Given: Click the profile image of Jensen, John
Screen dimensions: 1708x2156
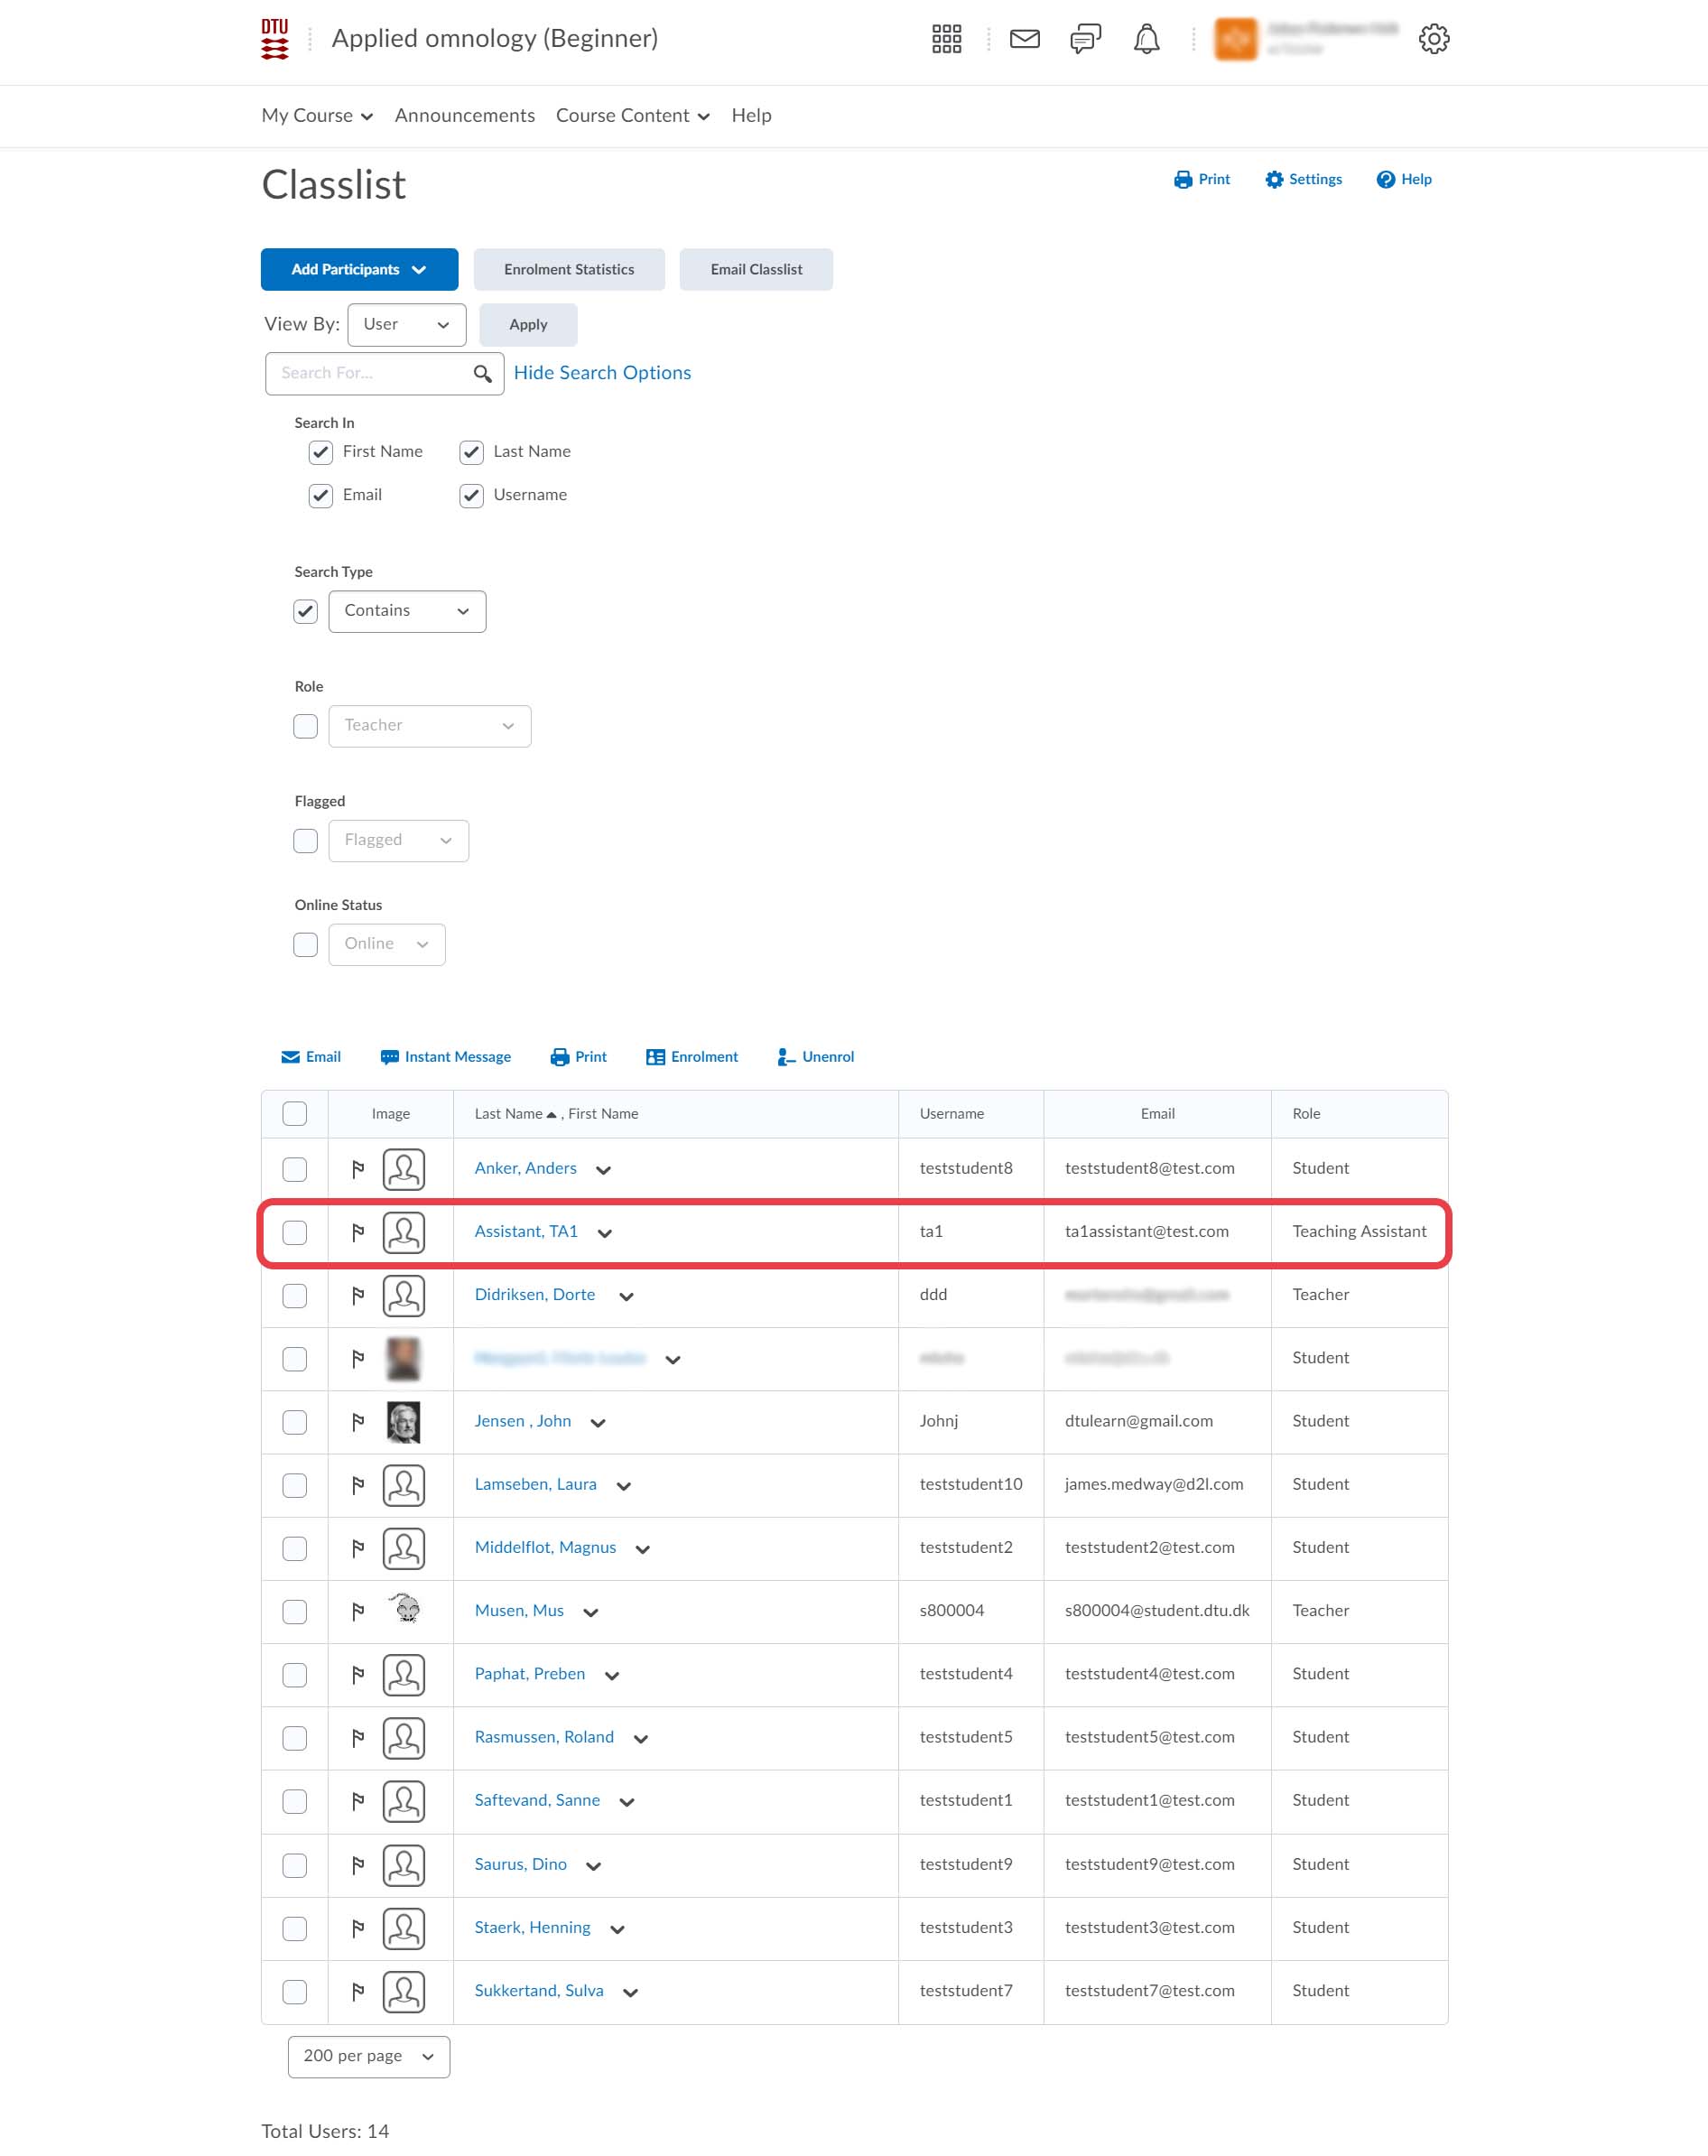Looking at the screenshot, I should click(403, 1421).
